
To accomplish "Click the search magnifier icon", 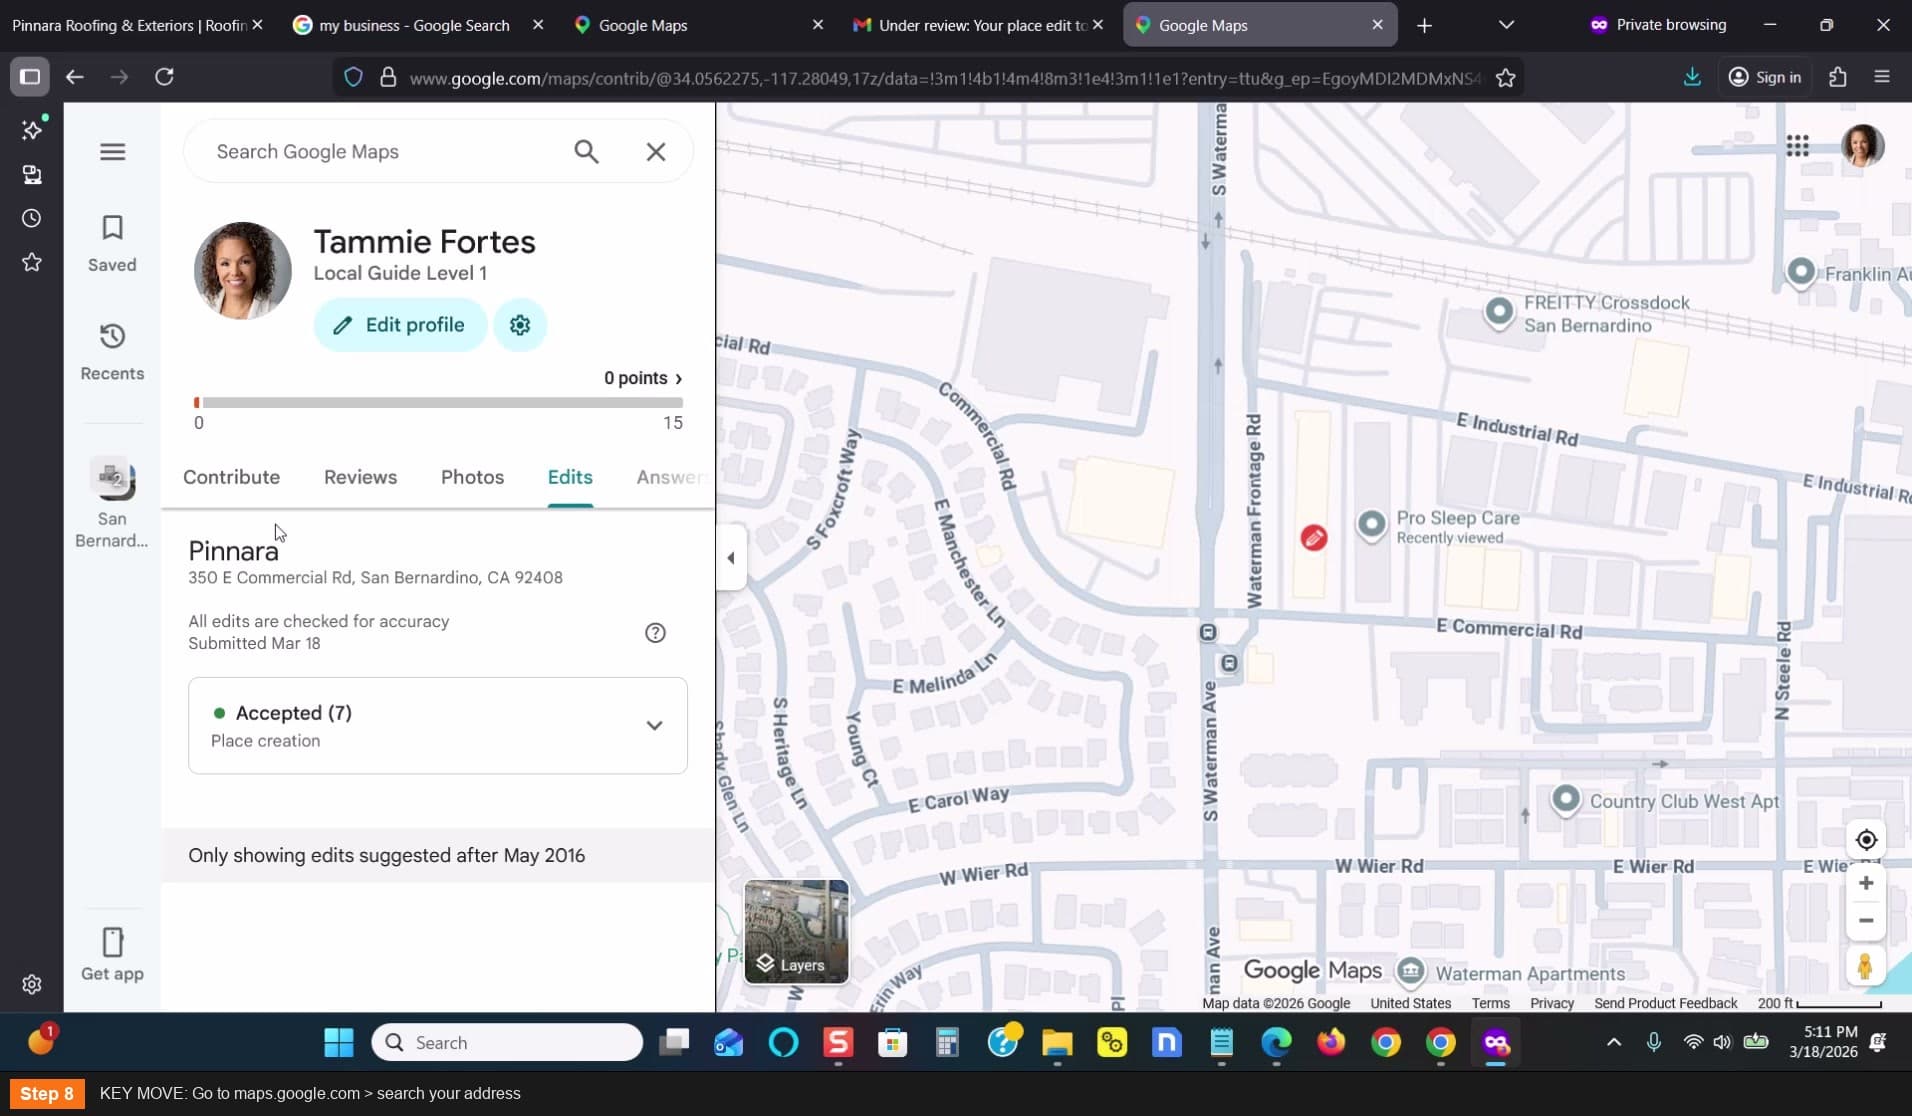I will click(587, 152).
